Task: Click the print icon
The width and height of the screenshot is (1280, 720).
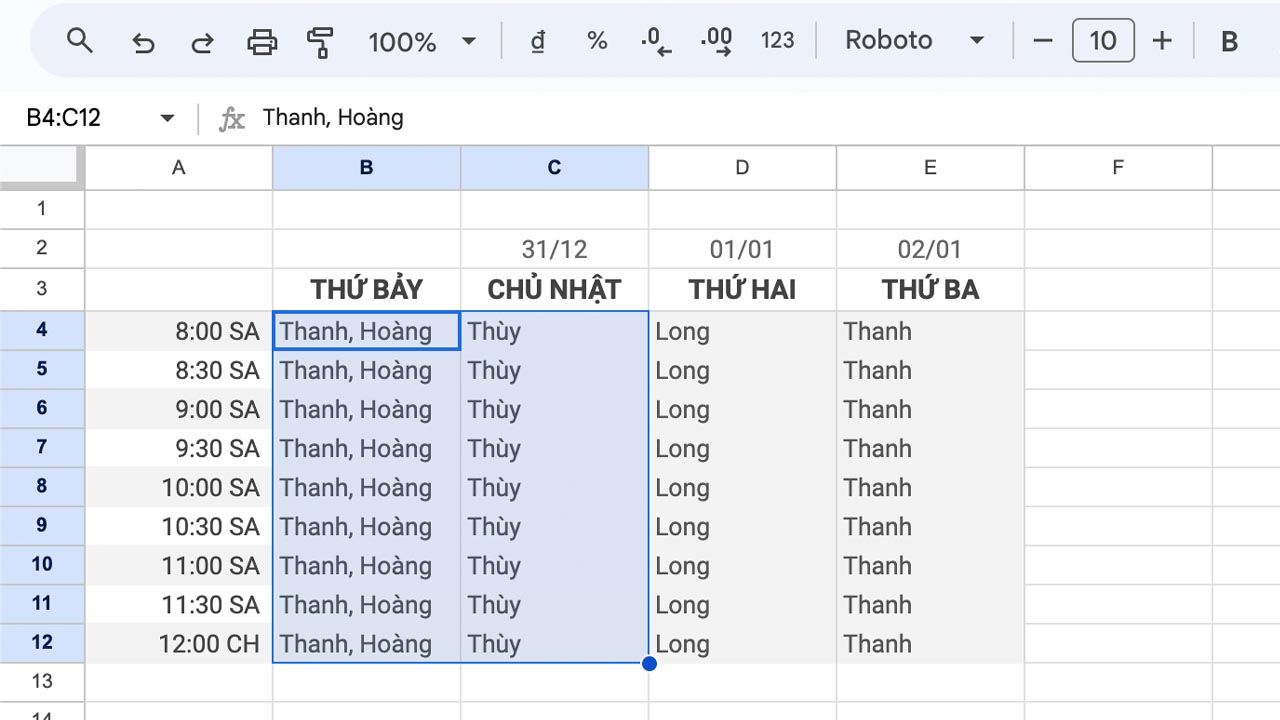Action: point(261,41)
